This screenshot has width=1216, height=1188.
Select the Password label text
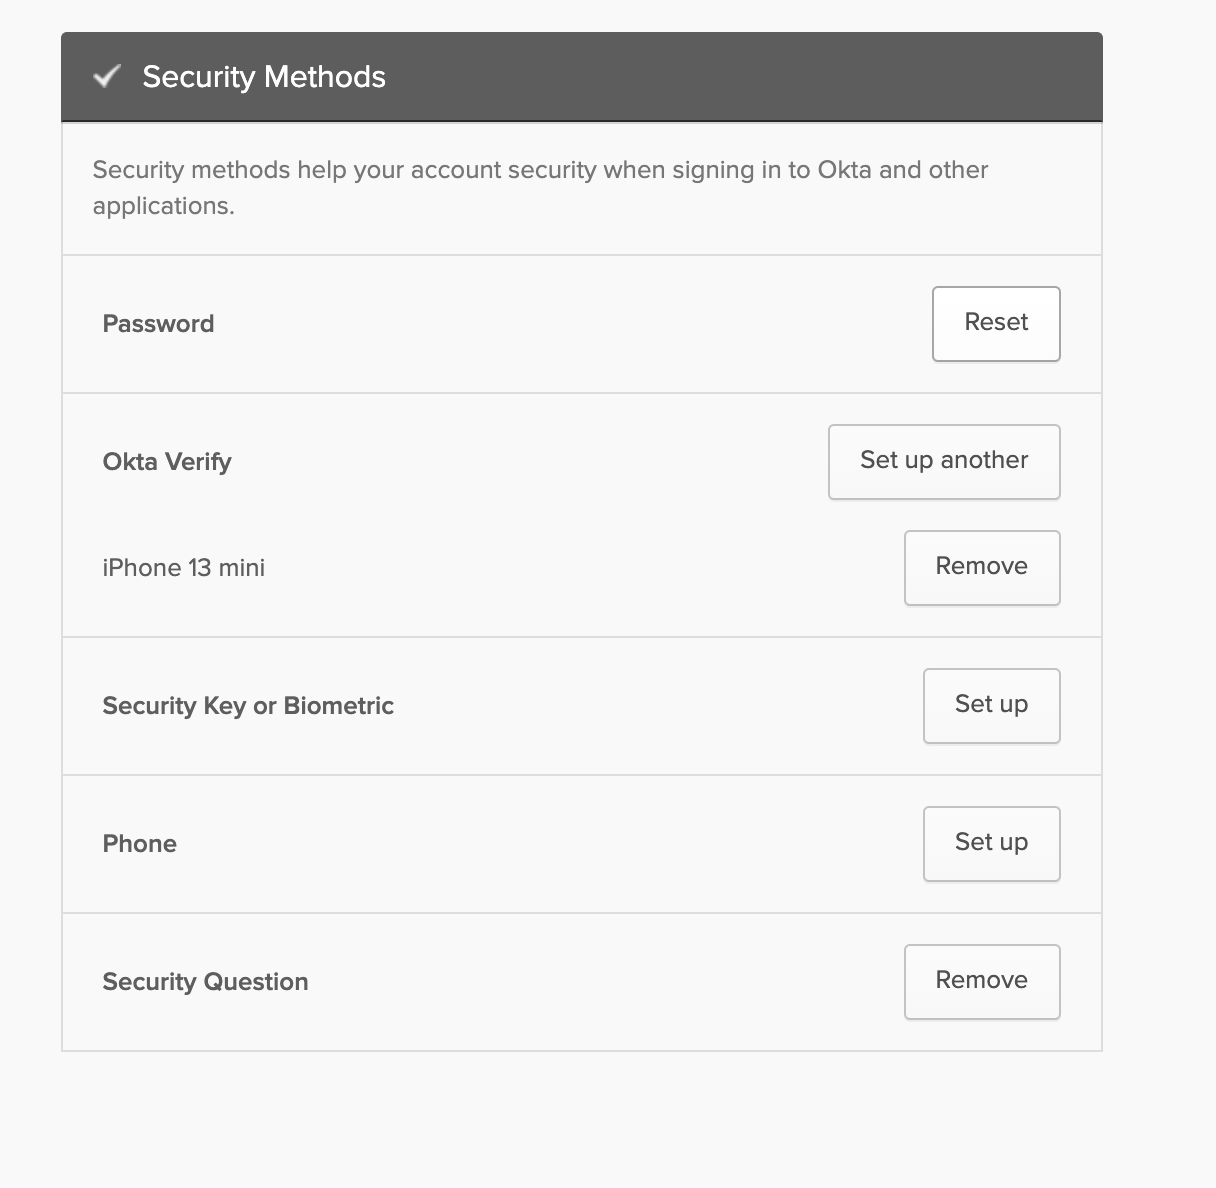point(158,324)
